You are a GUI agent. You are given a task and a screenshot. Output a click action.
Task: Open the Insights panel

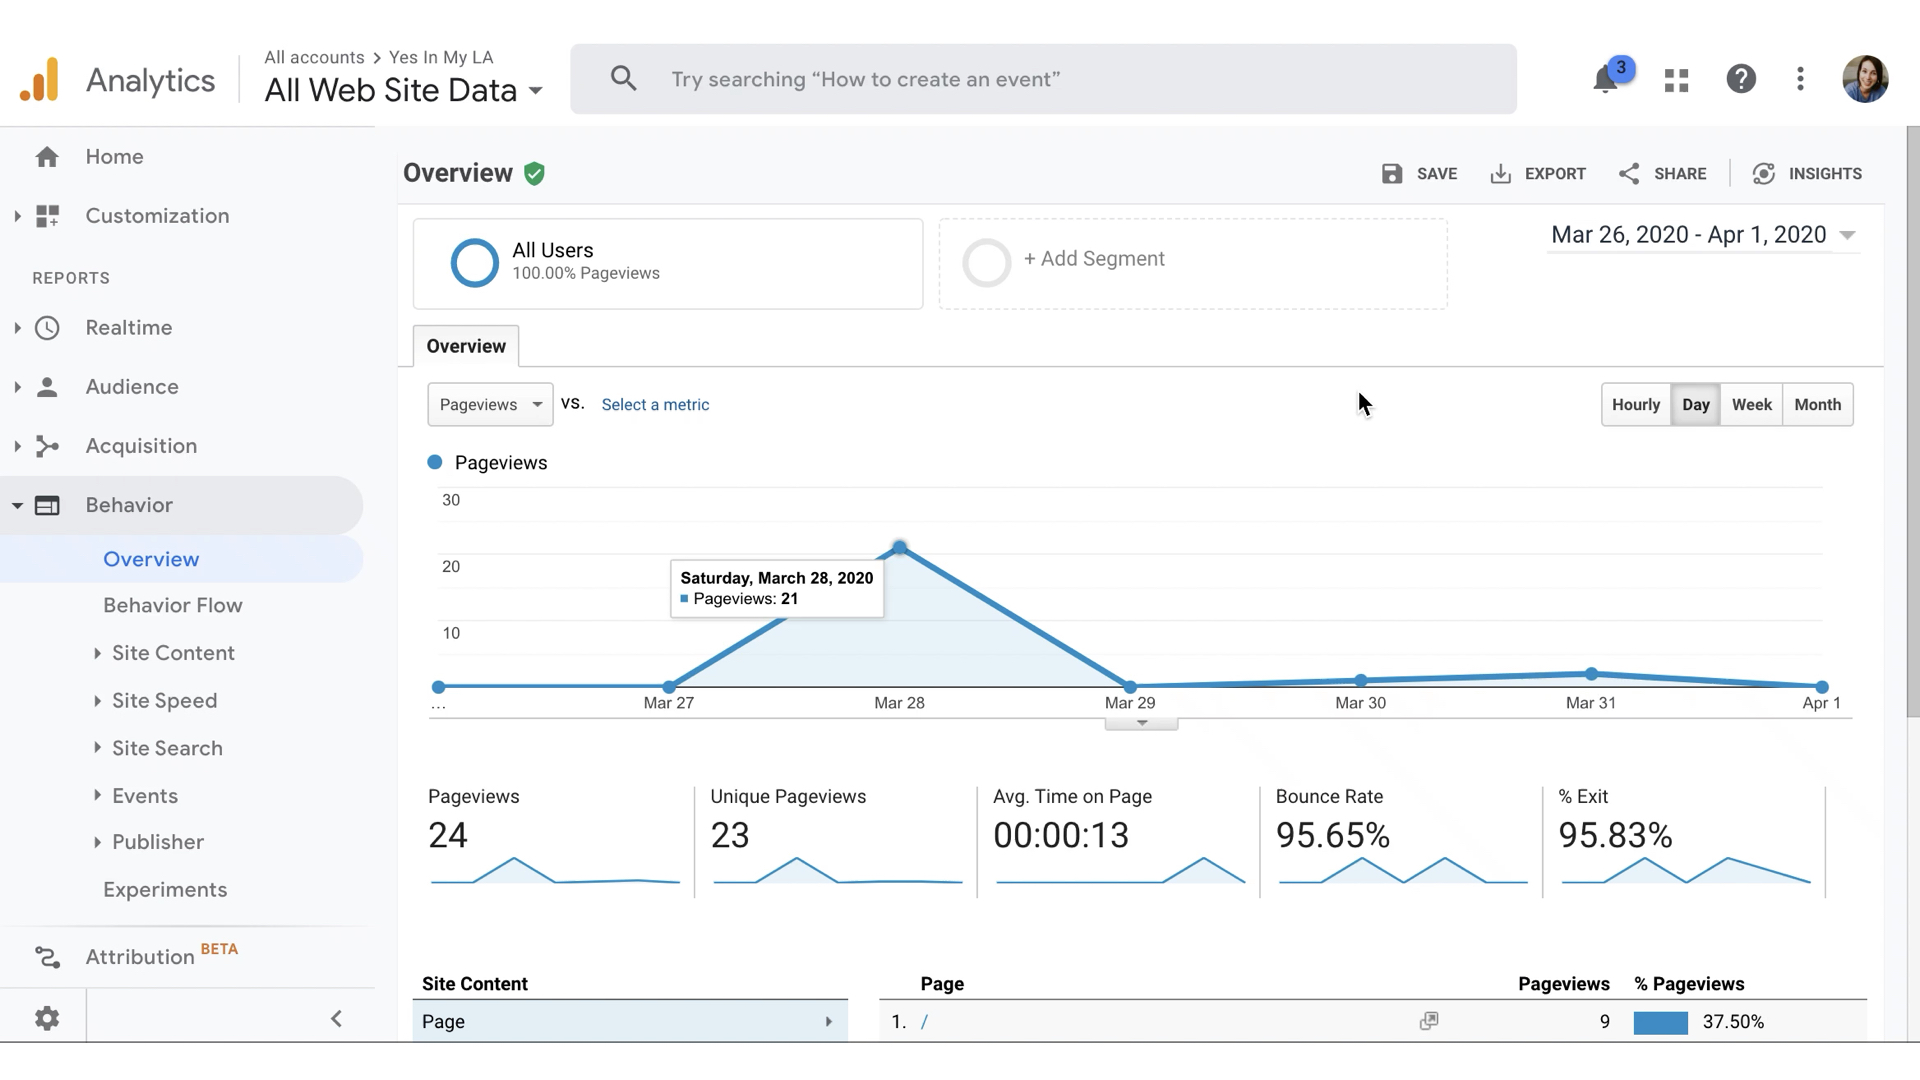pos(1808,173)
